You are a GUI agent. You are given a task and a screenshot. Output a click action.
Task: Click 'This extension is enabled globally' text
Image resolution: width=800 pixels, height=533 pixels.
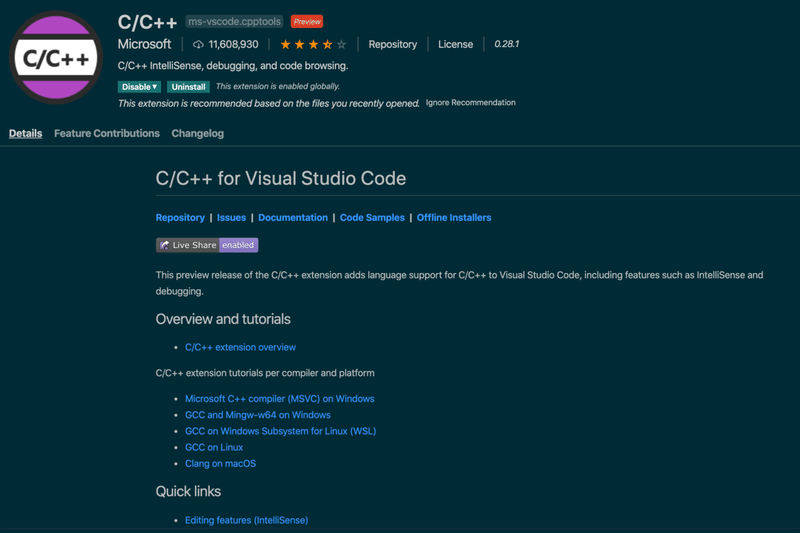(x=278, y=86)
